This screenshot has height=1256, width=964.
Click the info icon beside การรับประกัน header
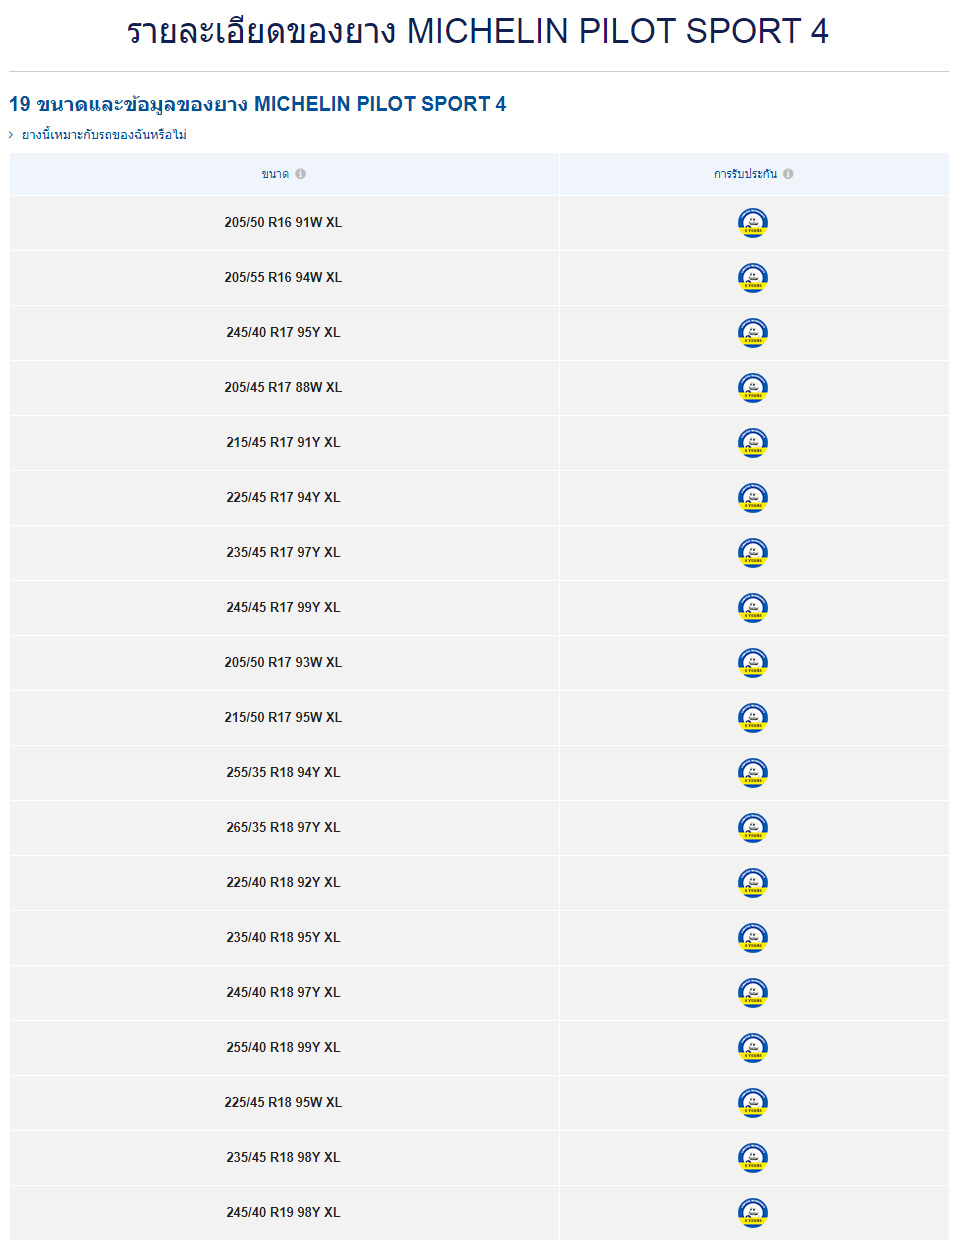tap(788, 174)
